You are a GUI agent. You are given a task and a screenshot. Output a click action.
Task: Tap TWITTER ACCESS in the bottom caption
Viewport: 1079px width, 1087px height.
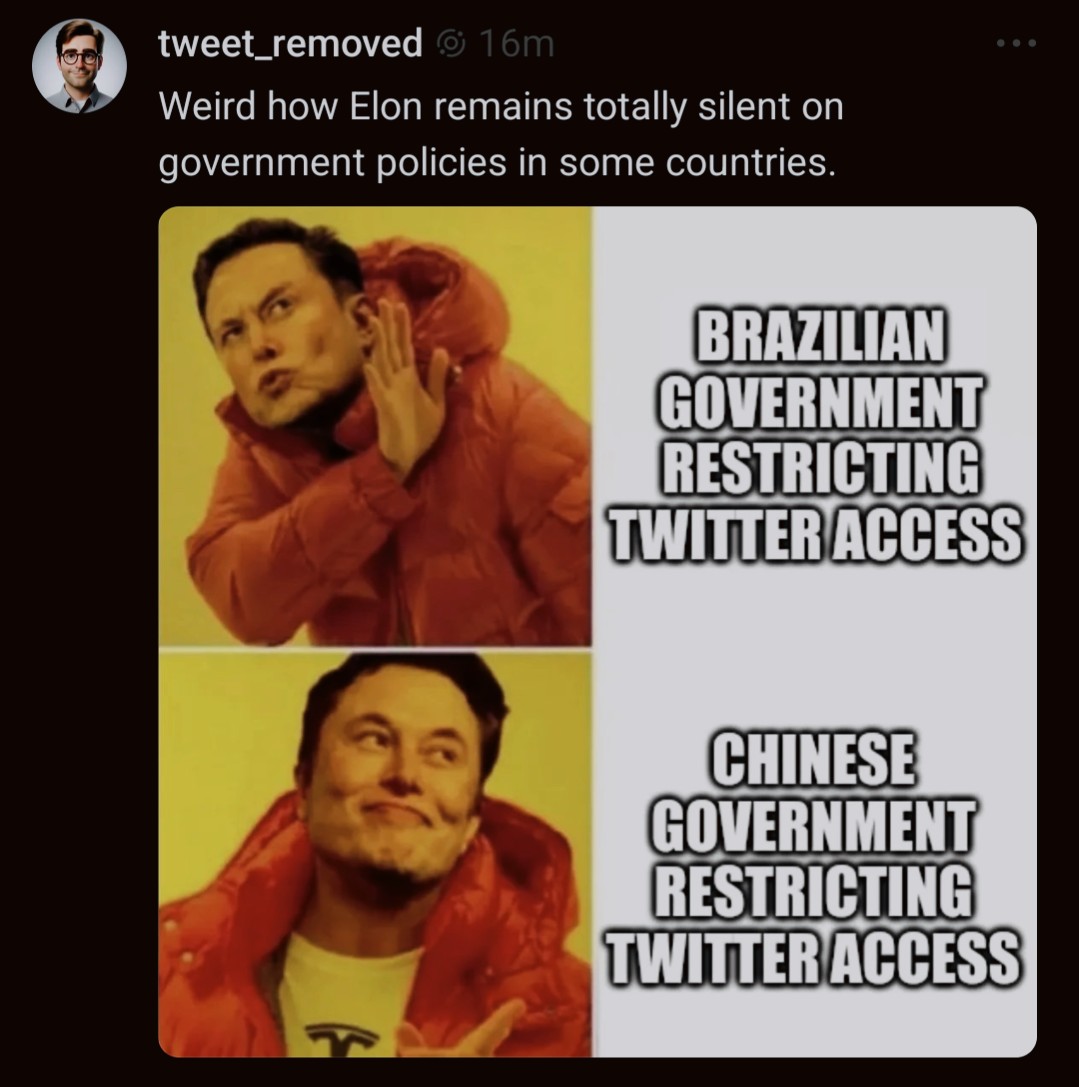point(813,957)
